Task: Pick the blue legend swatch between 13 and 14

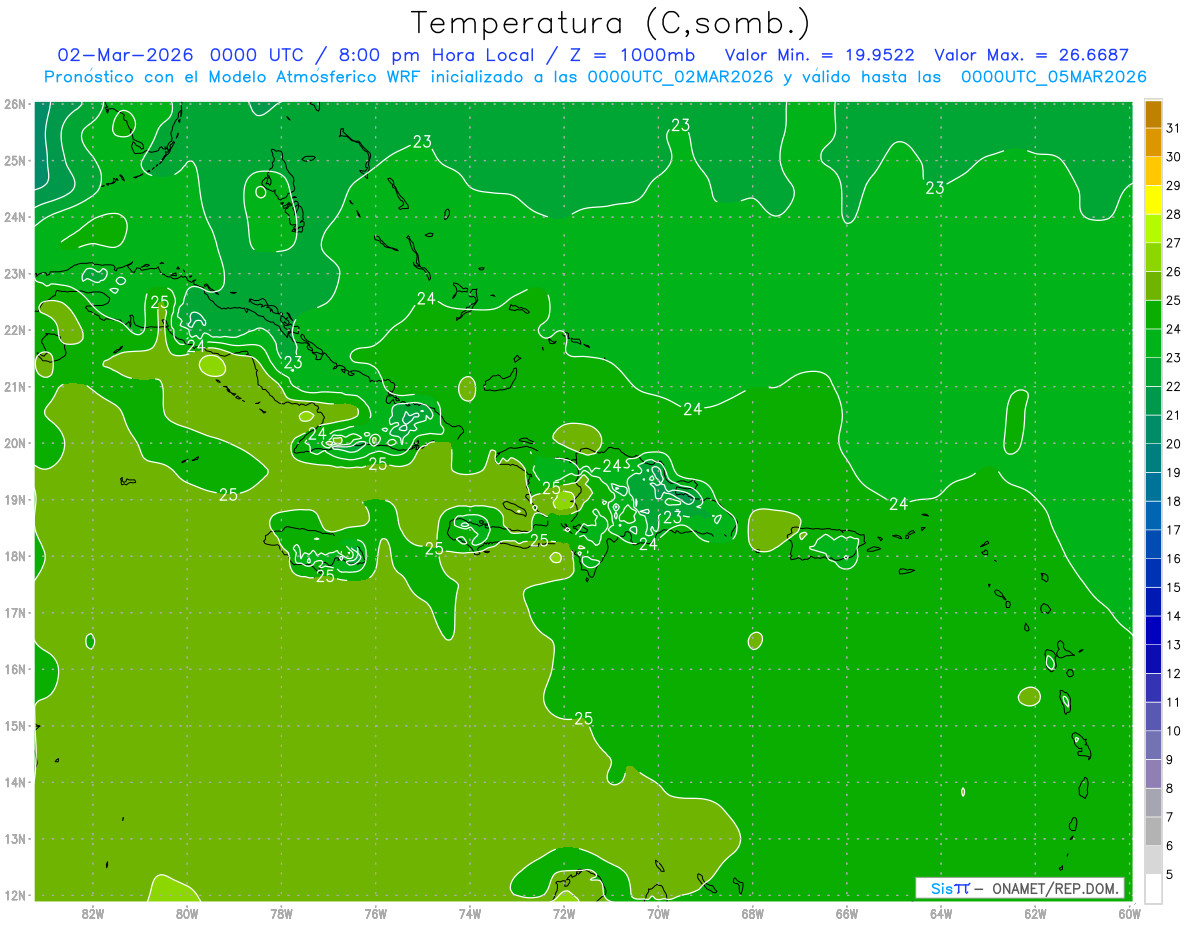Action: (1154, 631)
